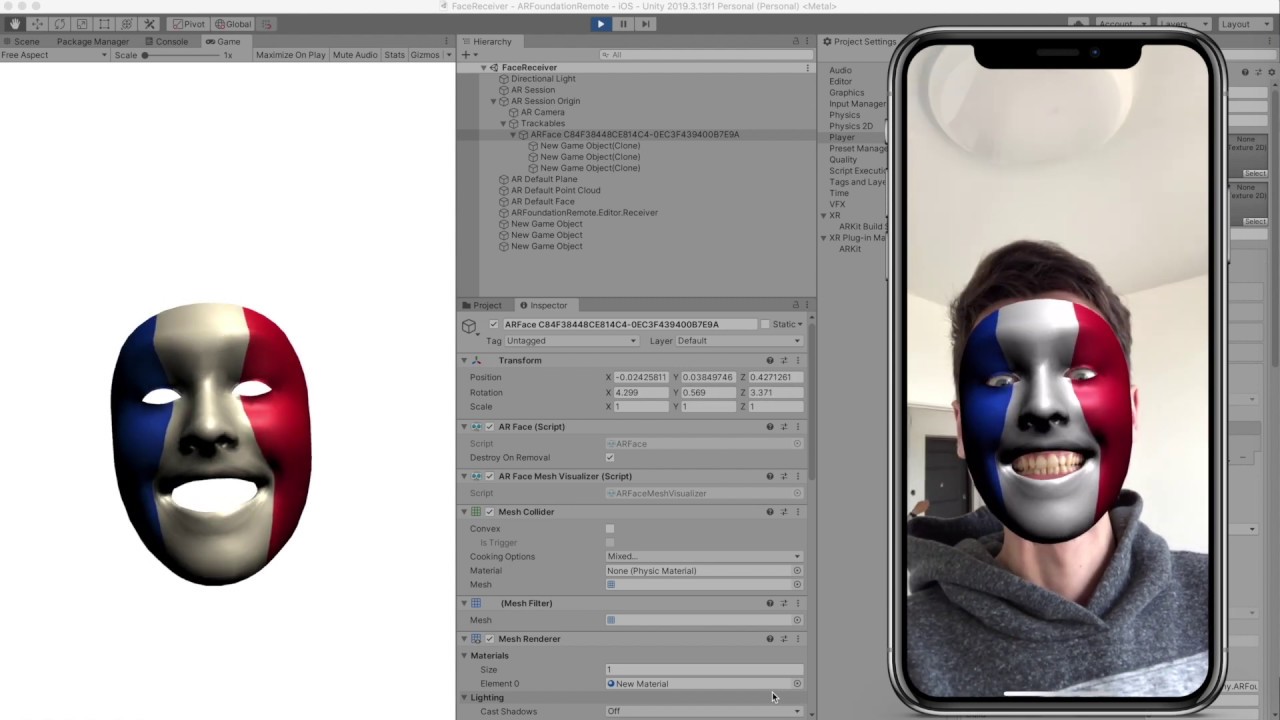Pick Physic Material using object picker
Screen dimensions: 1280x720
pos(797,571)
